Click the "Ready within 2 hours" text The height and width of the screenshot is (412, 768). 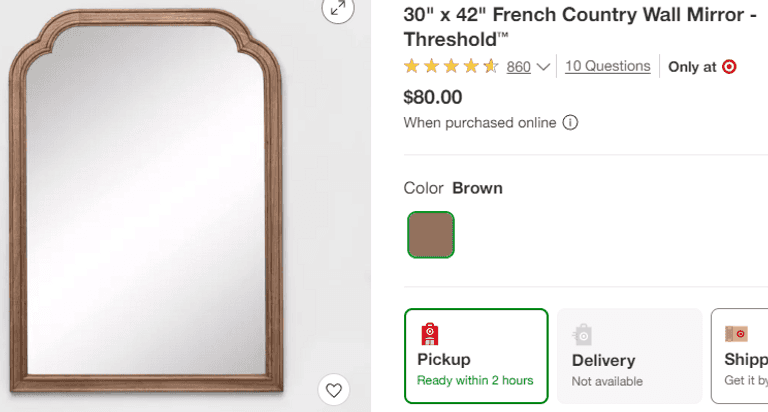475,380
